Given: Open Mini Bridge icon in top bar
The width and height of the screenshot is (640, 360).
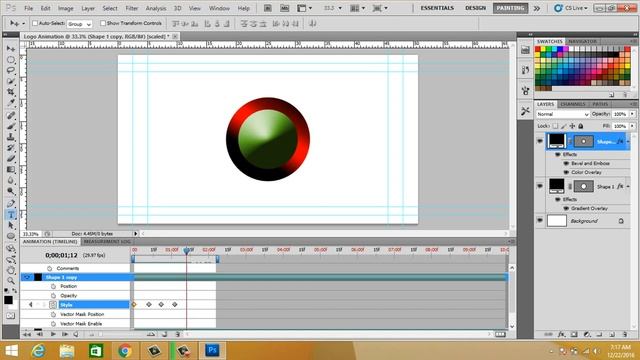Looking at the screenshot, I should [284, 8].
